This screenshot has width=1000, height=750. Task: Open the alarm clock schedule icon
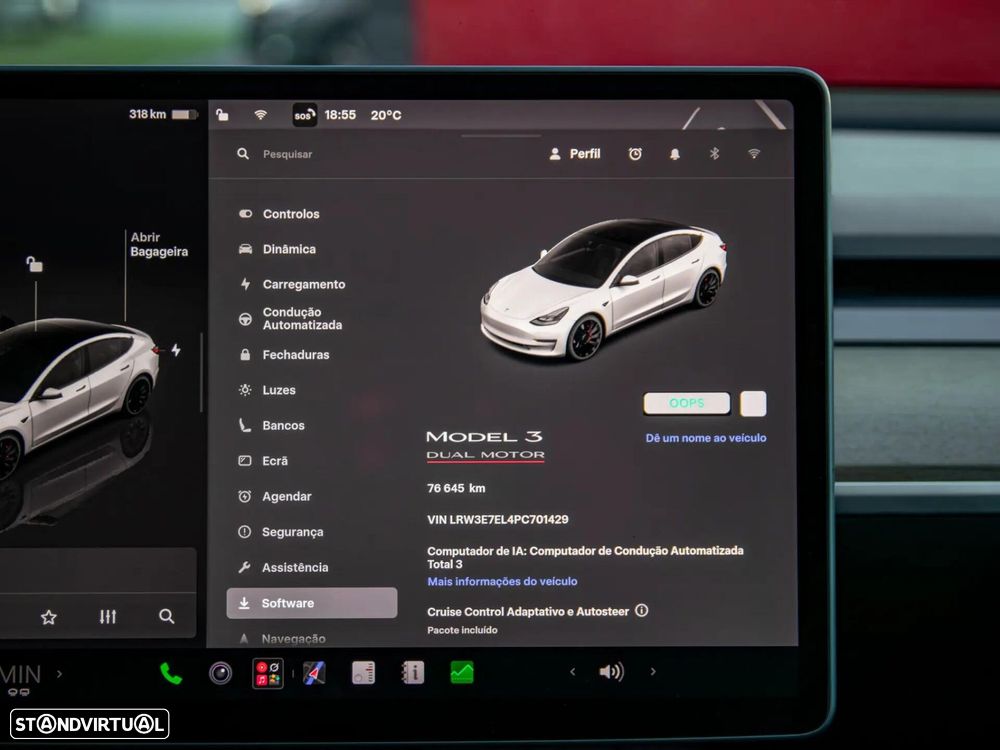coord(635,154)
